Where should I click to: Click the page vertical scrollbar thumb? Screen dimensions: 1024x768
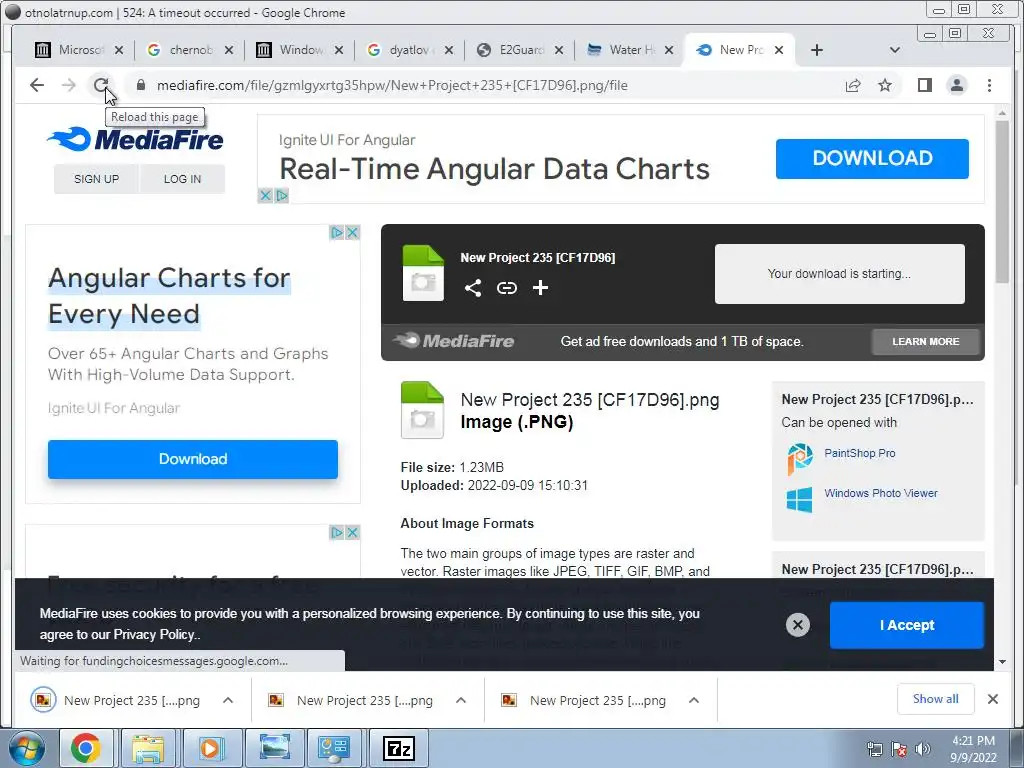point(1002,202)
